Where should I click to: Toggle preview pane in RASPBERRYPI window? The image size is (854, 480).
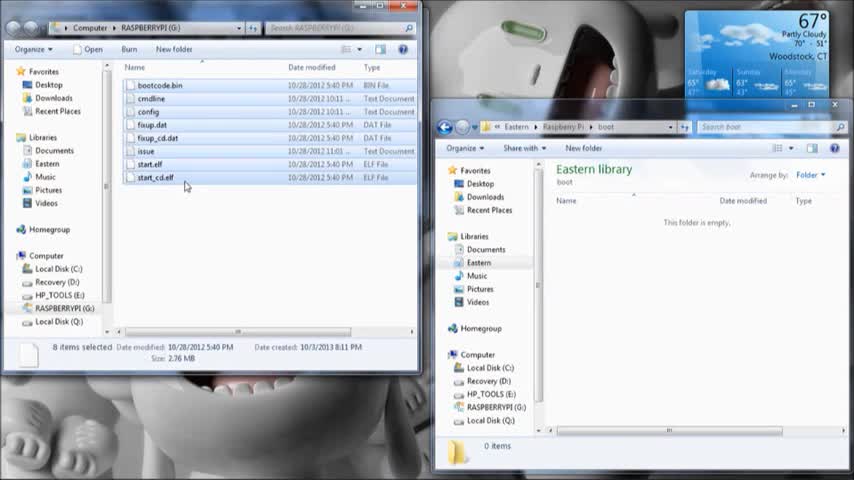pyautogui.click(x=380, y=50)
